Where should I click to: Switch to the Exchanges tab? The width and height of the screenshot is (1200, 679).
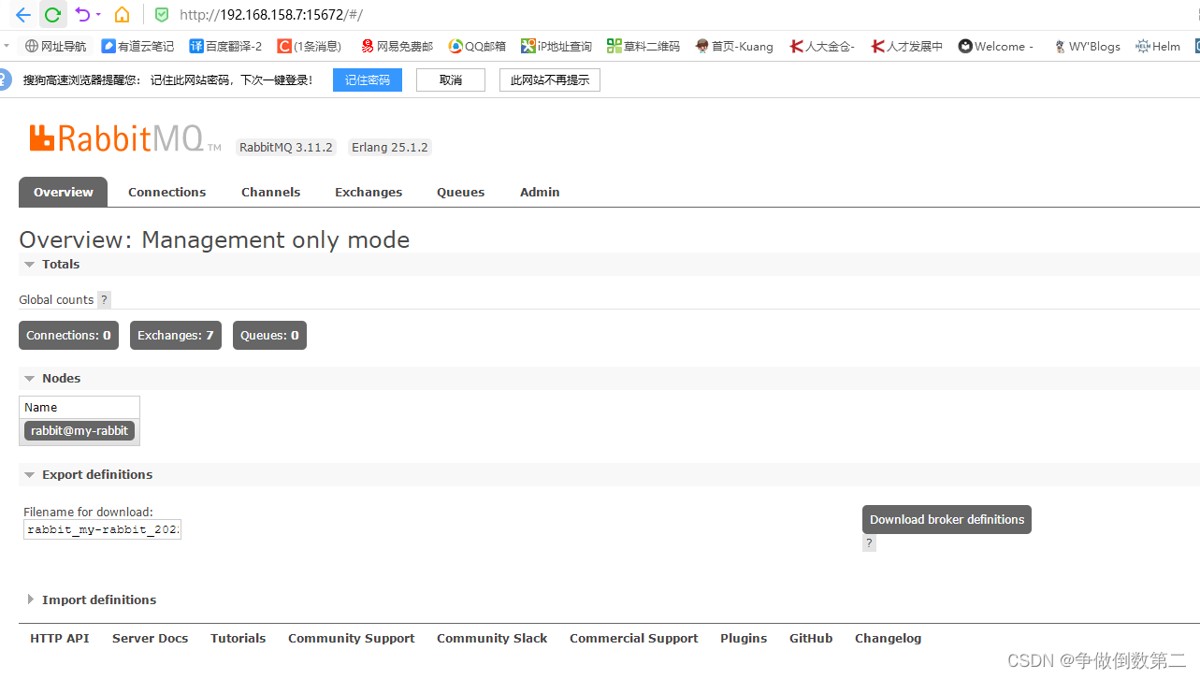(369, 192)
